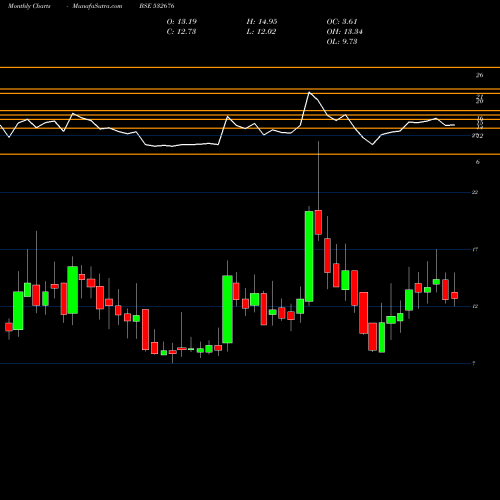Select the low value "L: 12.02"
Viewport: 500px width, 500px height.
[x=261, y=32]
